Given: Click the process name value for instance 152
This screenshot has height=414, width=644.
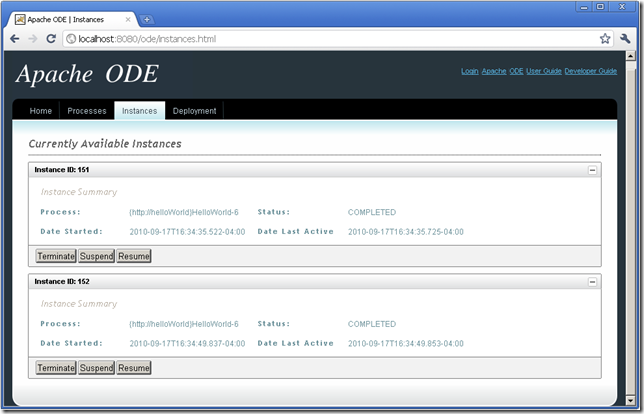Looking at the screenshot, I should [184, 324].
